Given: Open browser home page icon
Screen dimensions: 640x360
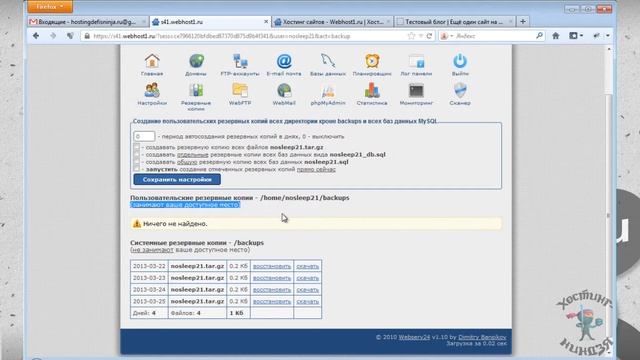Looking at the screenshot, I should click(556, 36).
